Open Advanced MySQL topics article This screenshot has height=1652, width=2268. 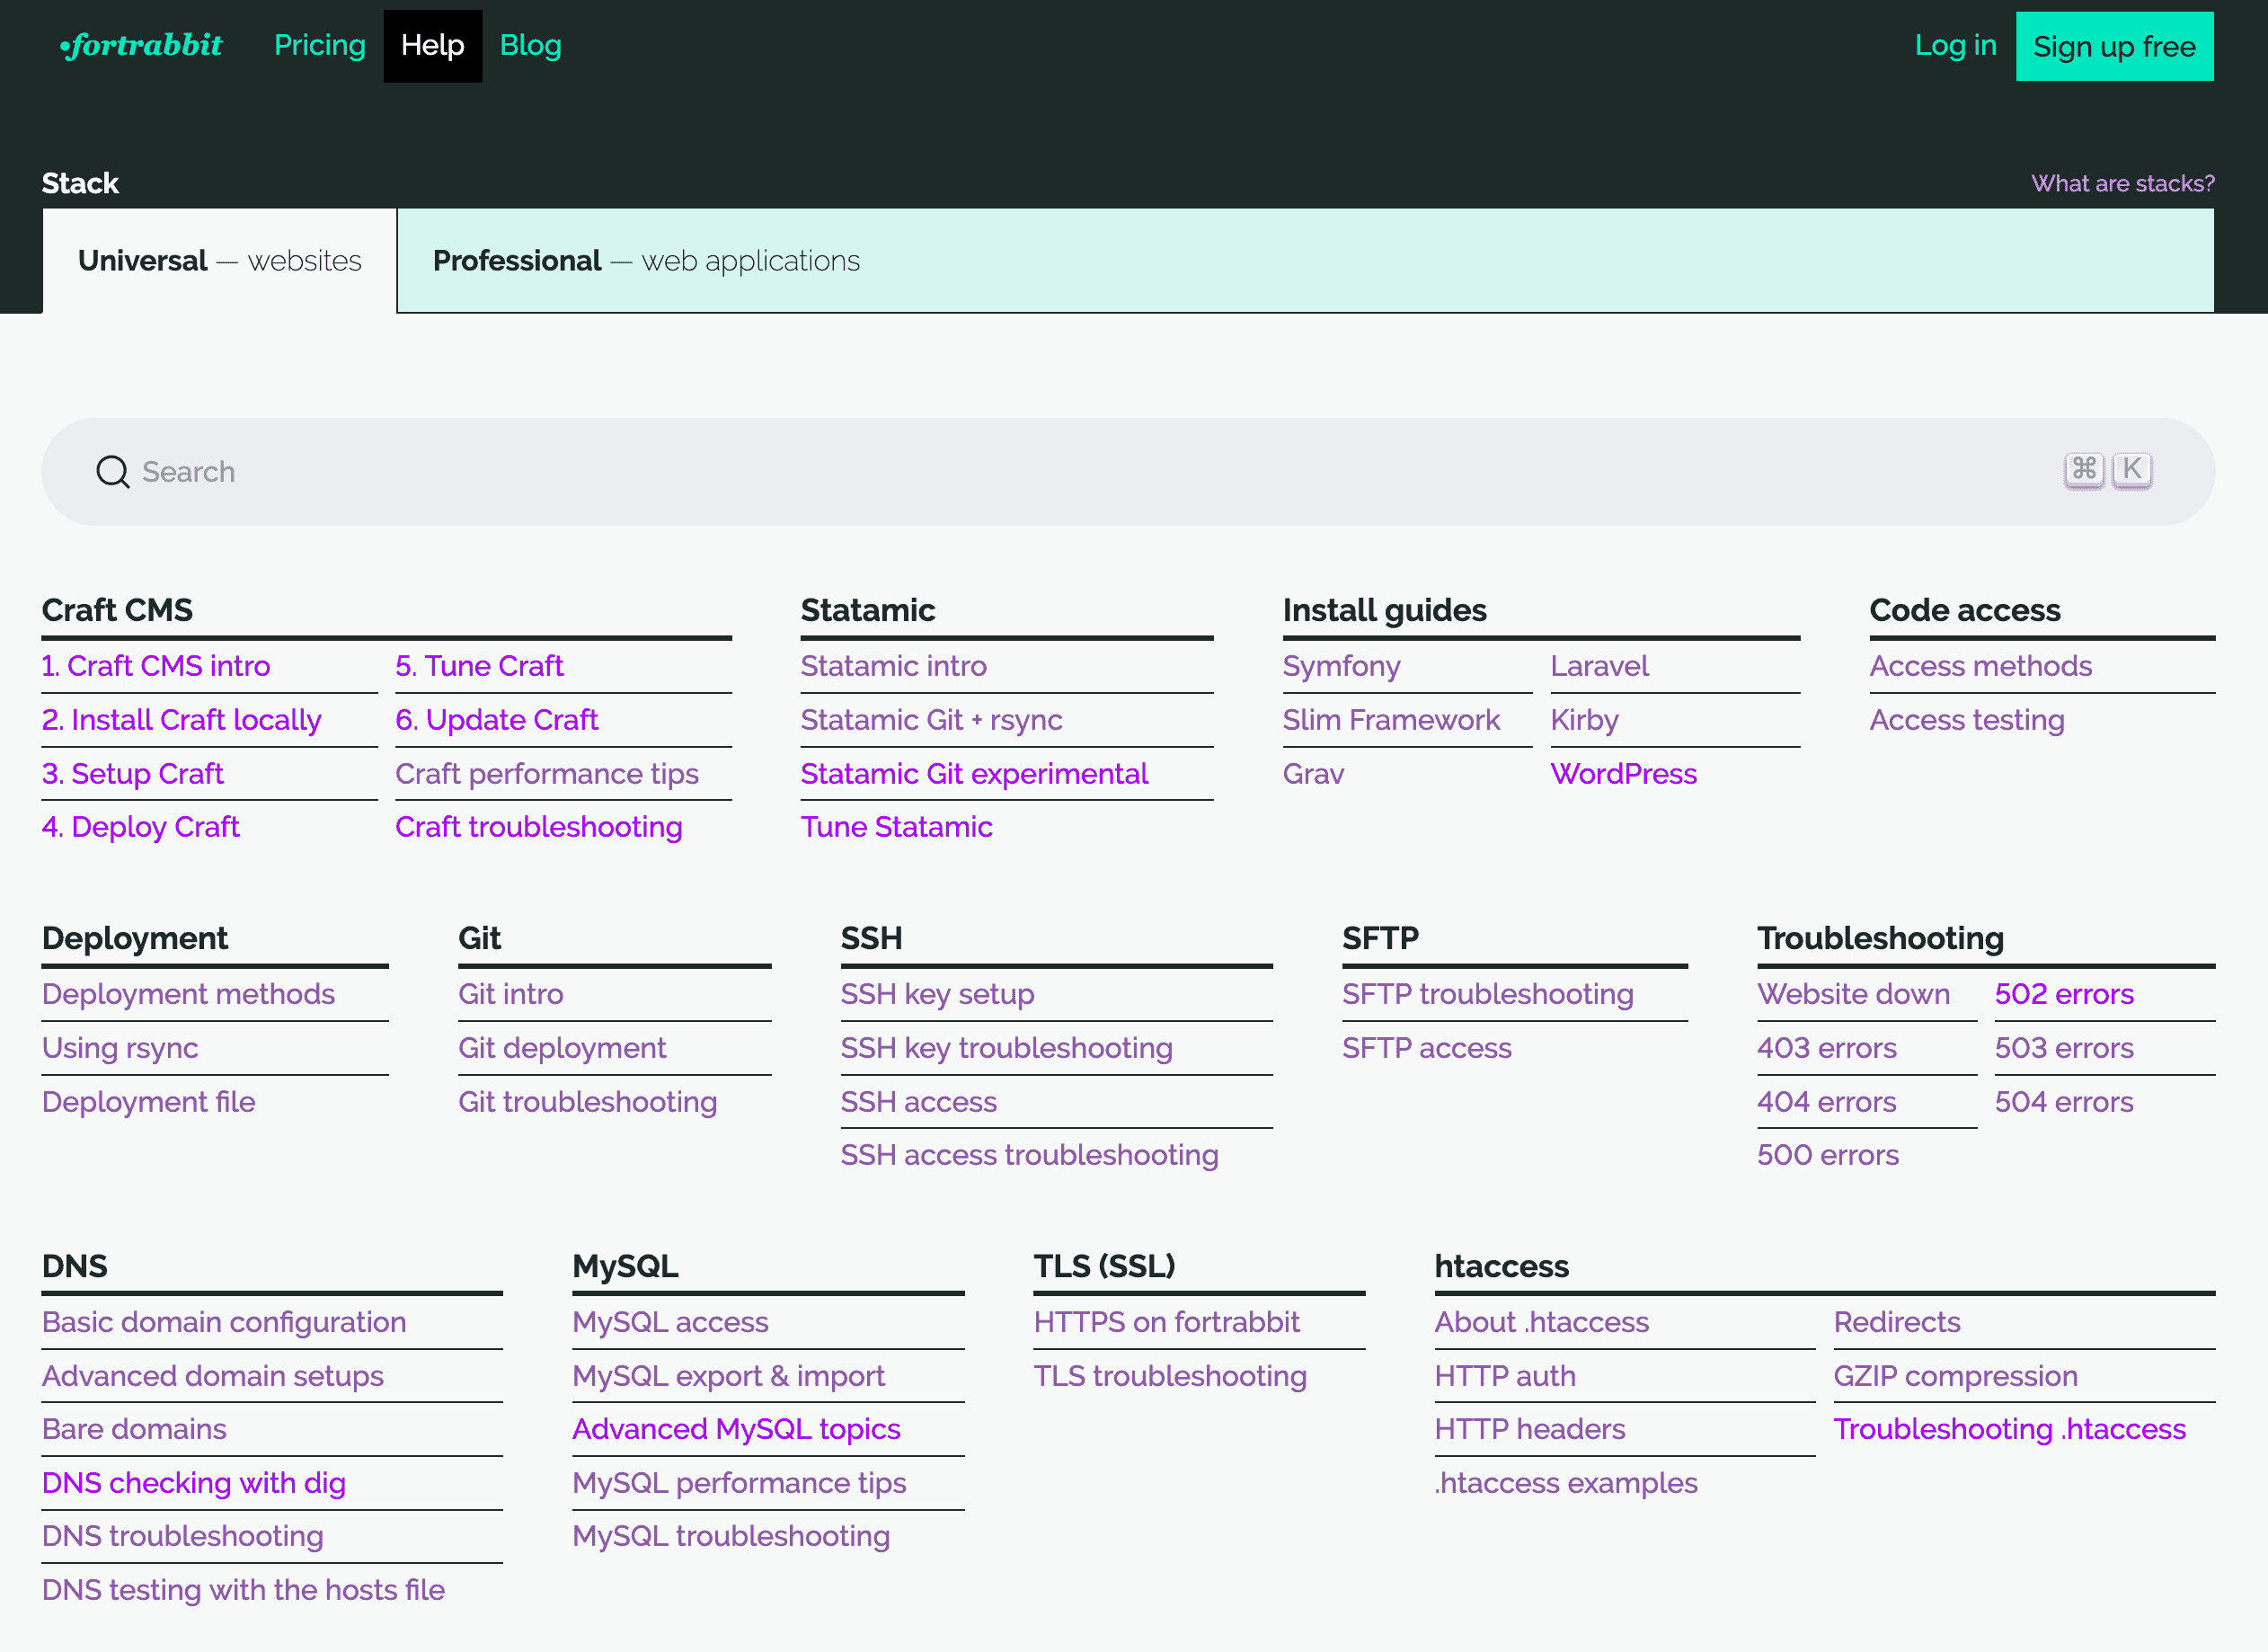tap(735, 1429)
